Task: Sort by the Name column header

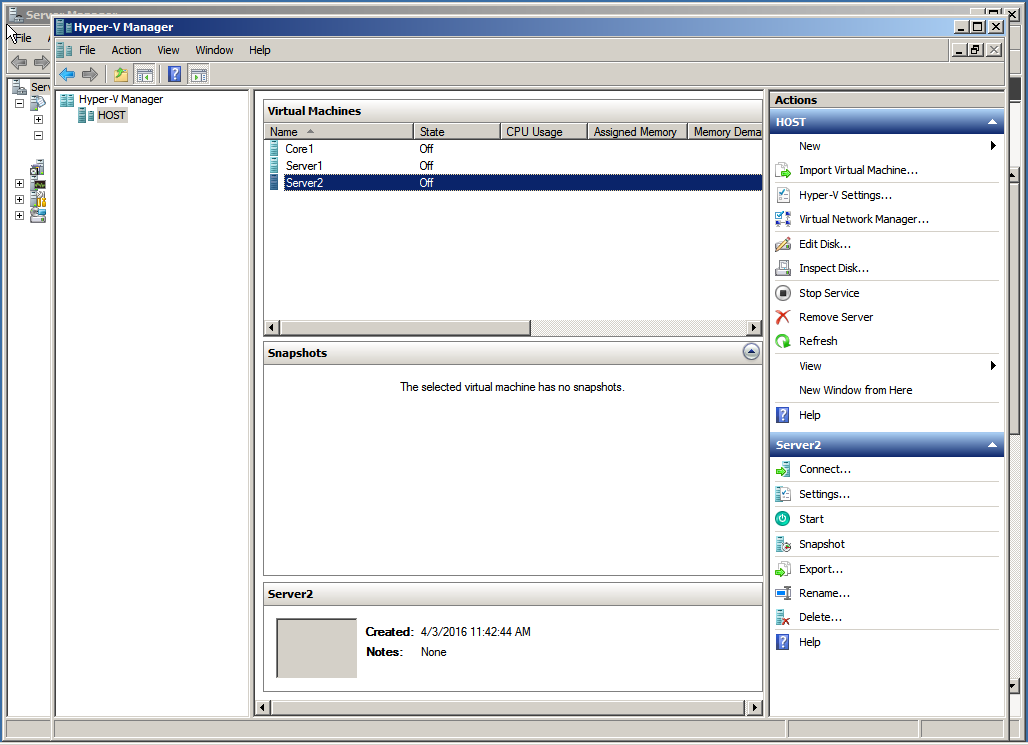Action: (339, 132)
